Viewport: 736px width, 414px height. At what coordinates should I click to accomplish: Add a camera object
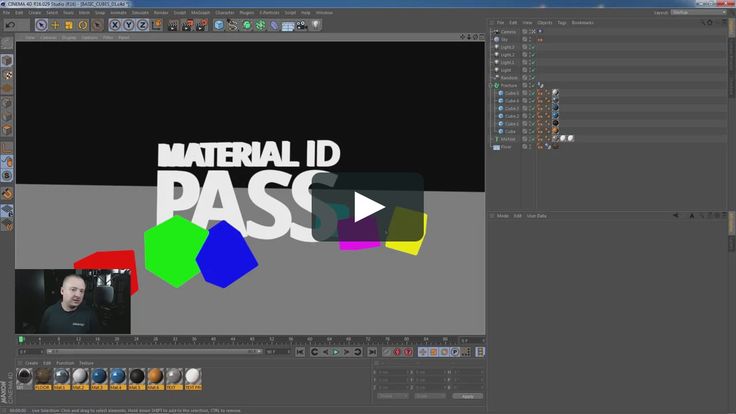[x=302, y=25]
